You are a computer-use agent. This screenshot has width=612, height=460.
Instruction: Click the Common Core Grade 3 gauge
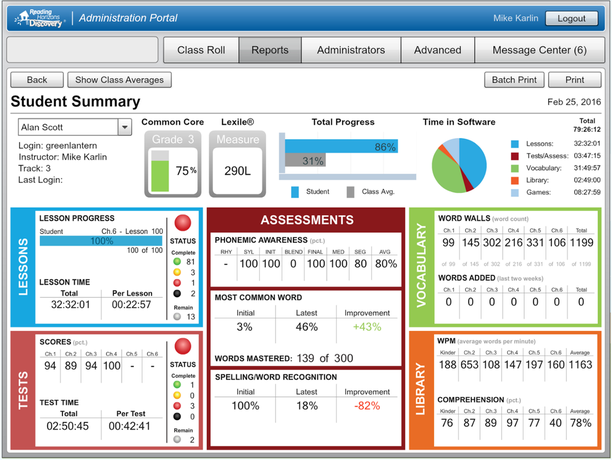point(172,164)
